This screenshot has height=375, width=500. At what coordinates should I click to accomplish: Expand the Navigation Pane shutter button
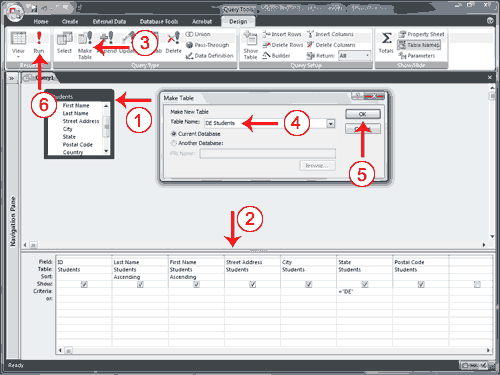12,78
